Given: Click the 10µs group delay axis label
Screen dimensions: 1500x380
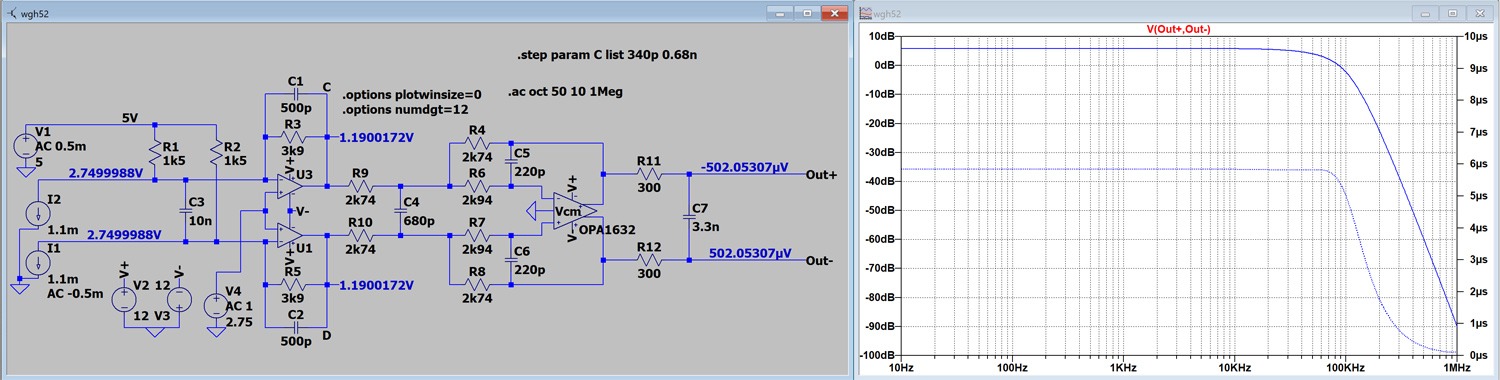Looking at the screenshot, I should 1476,36.
